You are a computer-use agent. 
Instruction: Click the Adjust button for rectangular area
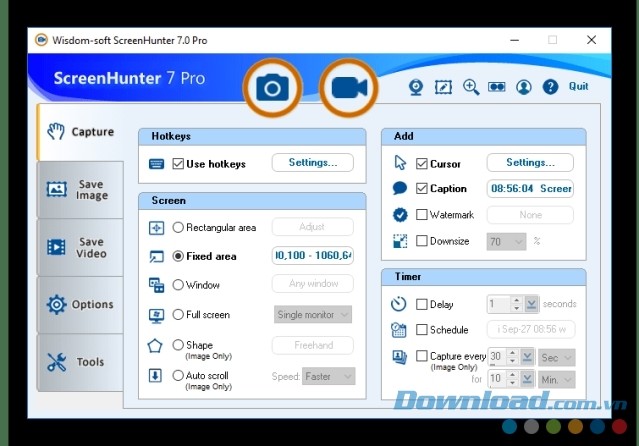(313, 227)
